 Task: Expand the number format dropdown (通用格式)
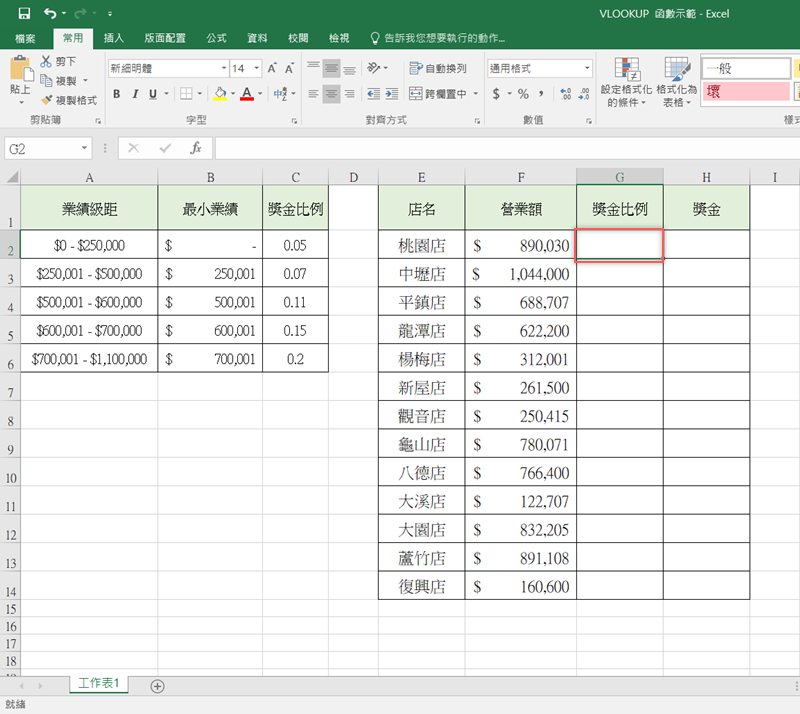585,69
